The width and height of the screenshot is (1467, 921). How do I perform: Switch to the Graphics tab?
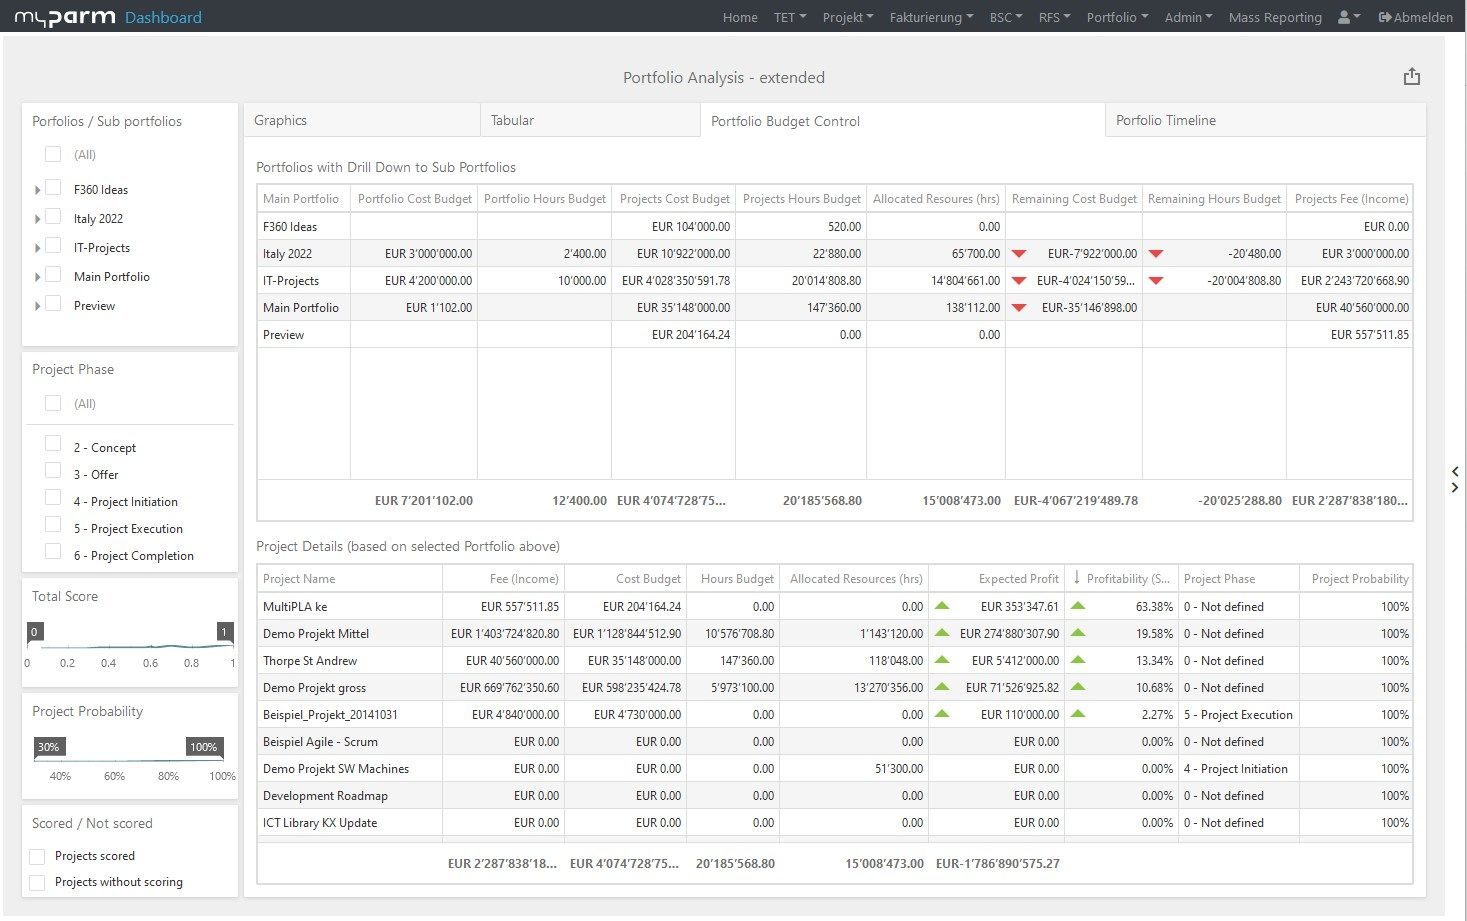point(280,120)
